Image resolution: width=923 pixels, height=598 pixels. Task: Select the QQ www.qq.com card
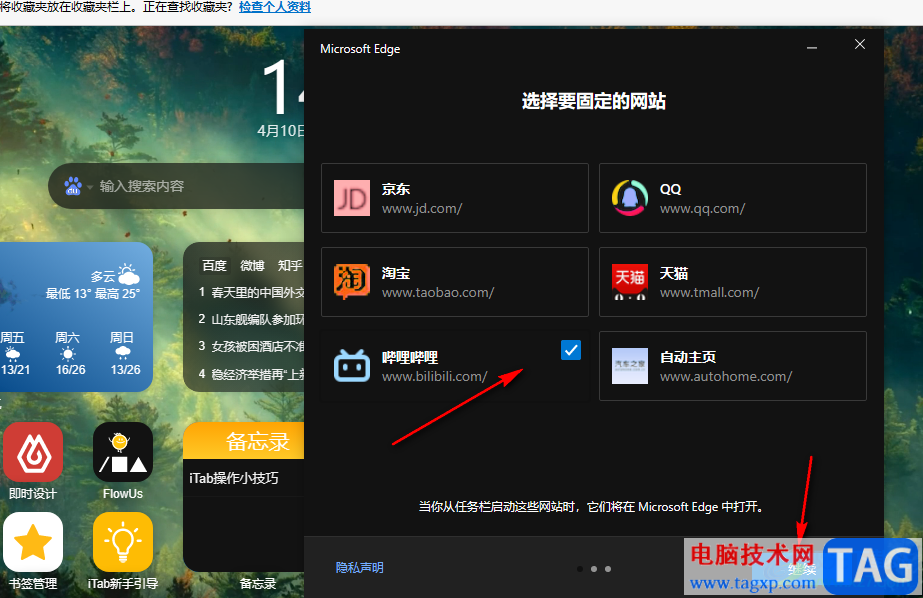click(x=732, y=198)
